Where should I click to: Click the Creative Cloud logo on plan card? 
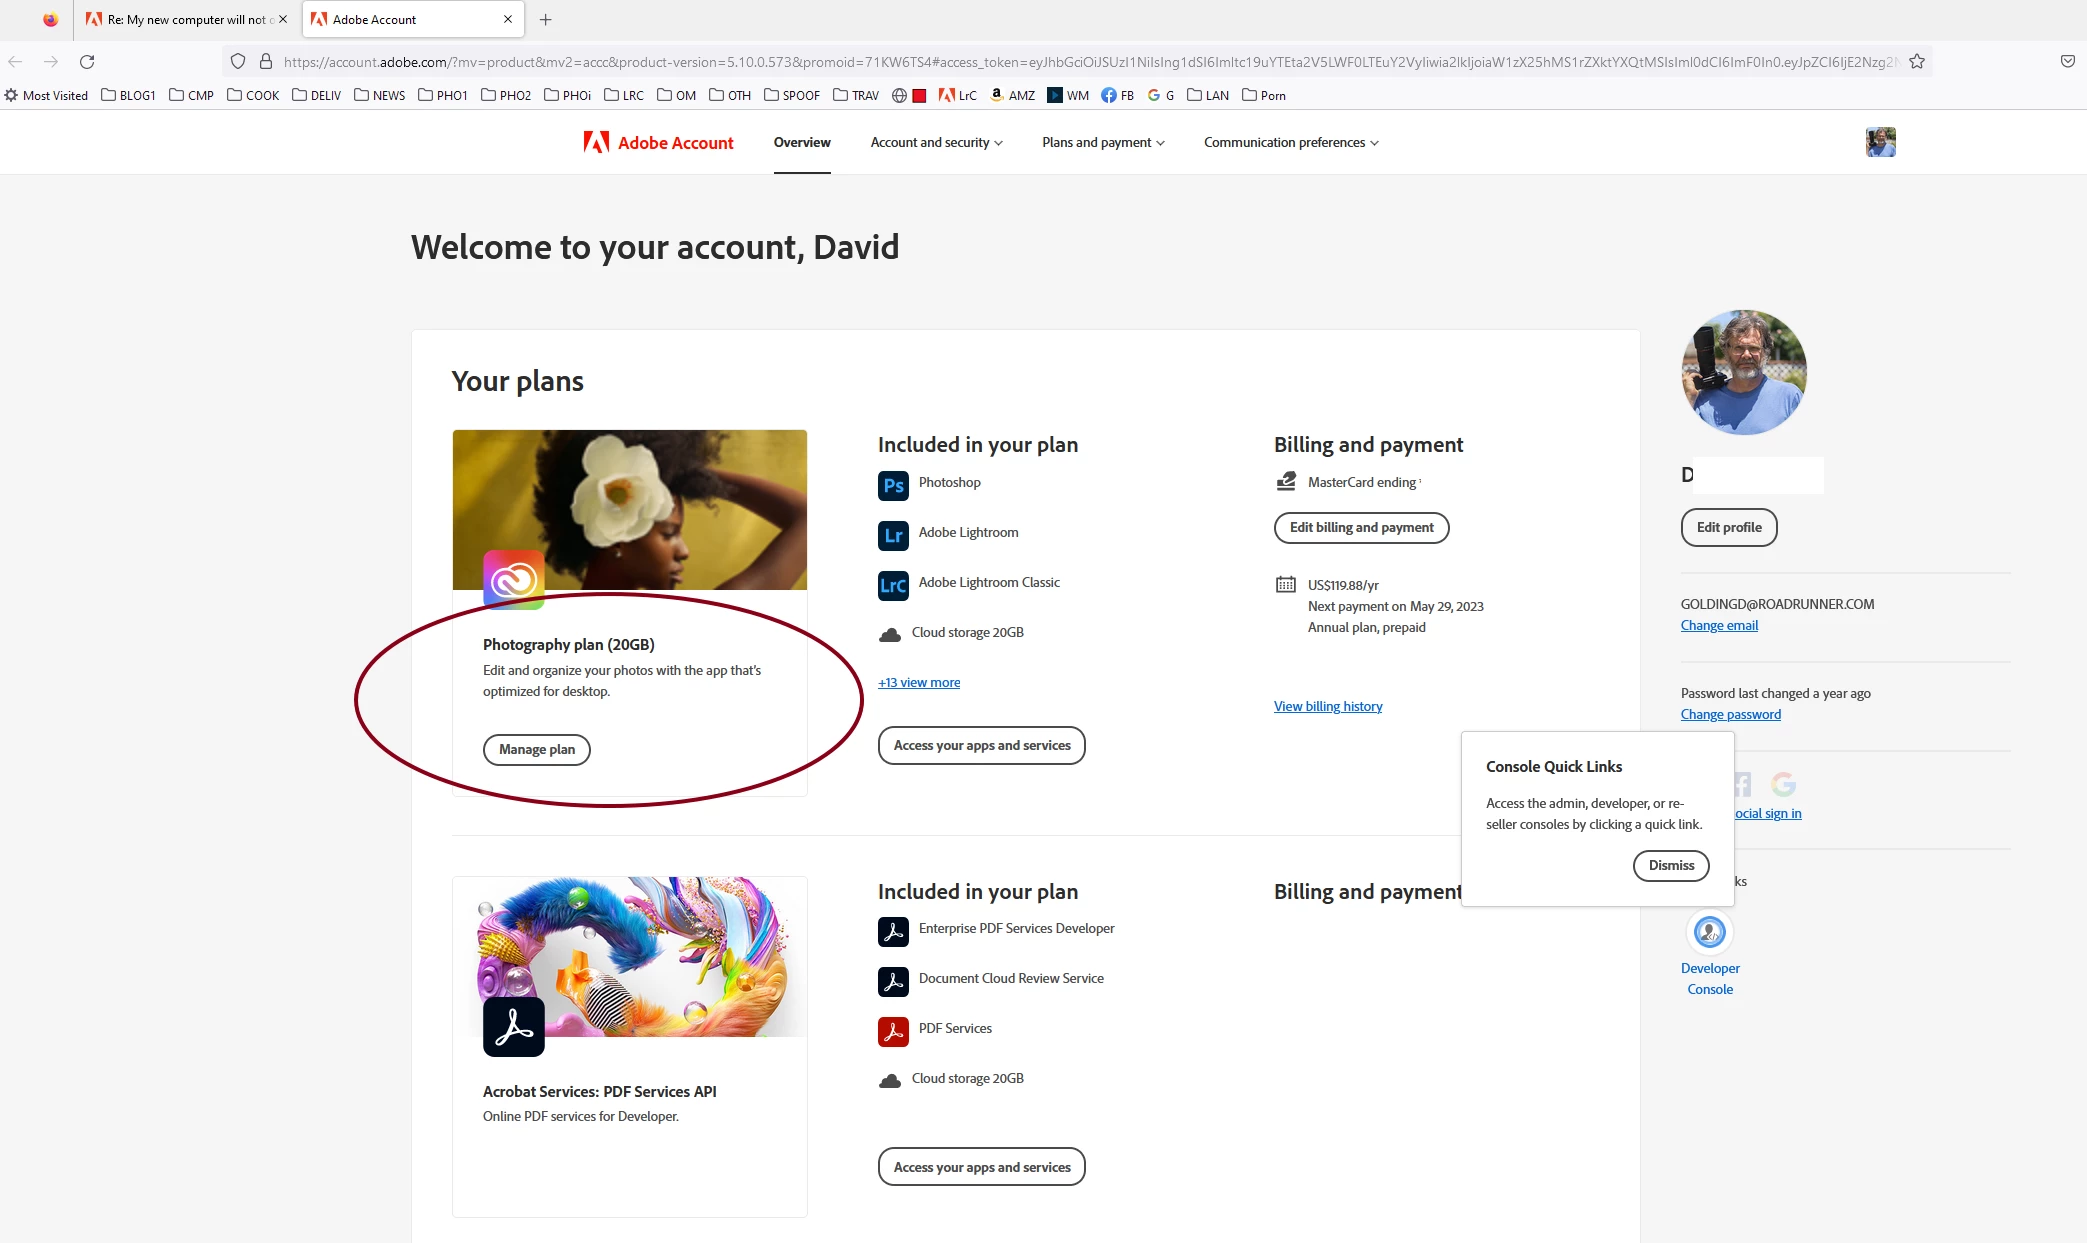[513, 579]
